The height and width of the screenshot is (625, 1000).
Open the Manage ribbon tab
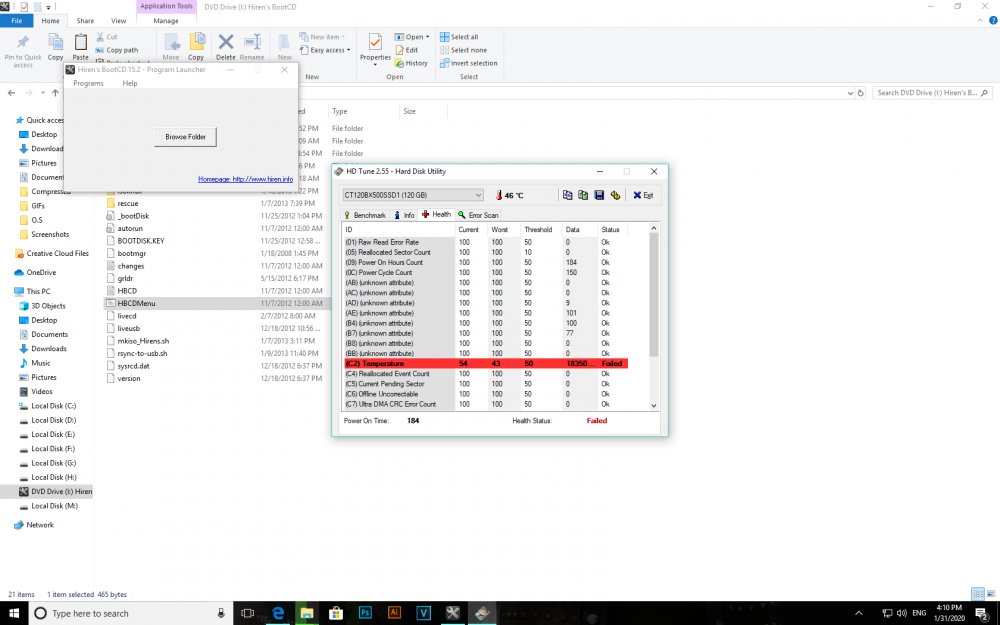(166, 21)
